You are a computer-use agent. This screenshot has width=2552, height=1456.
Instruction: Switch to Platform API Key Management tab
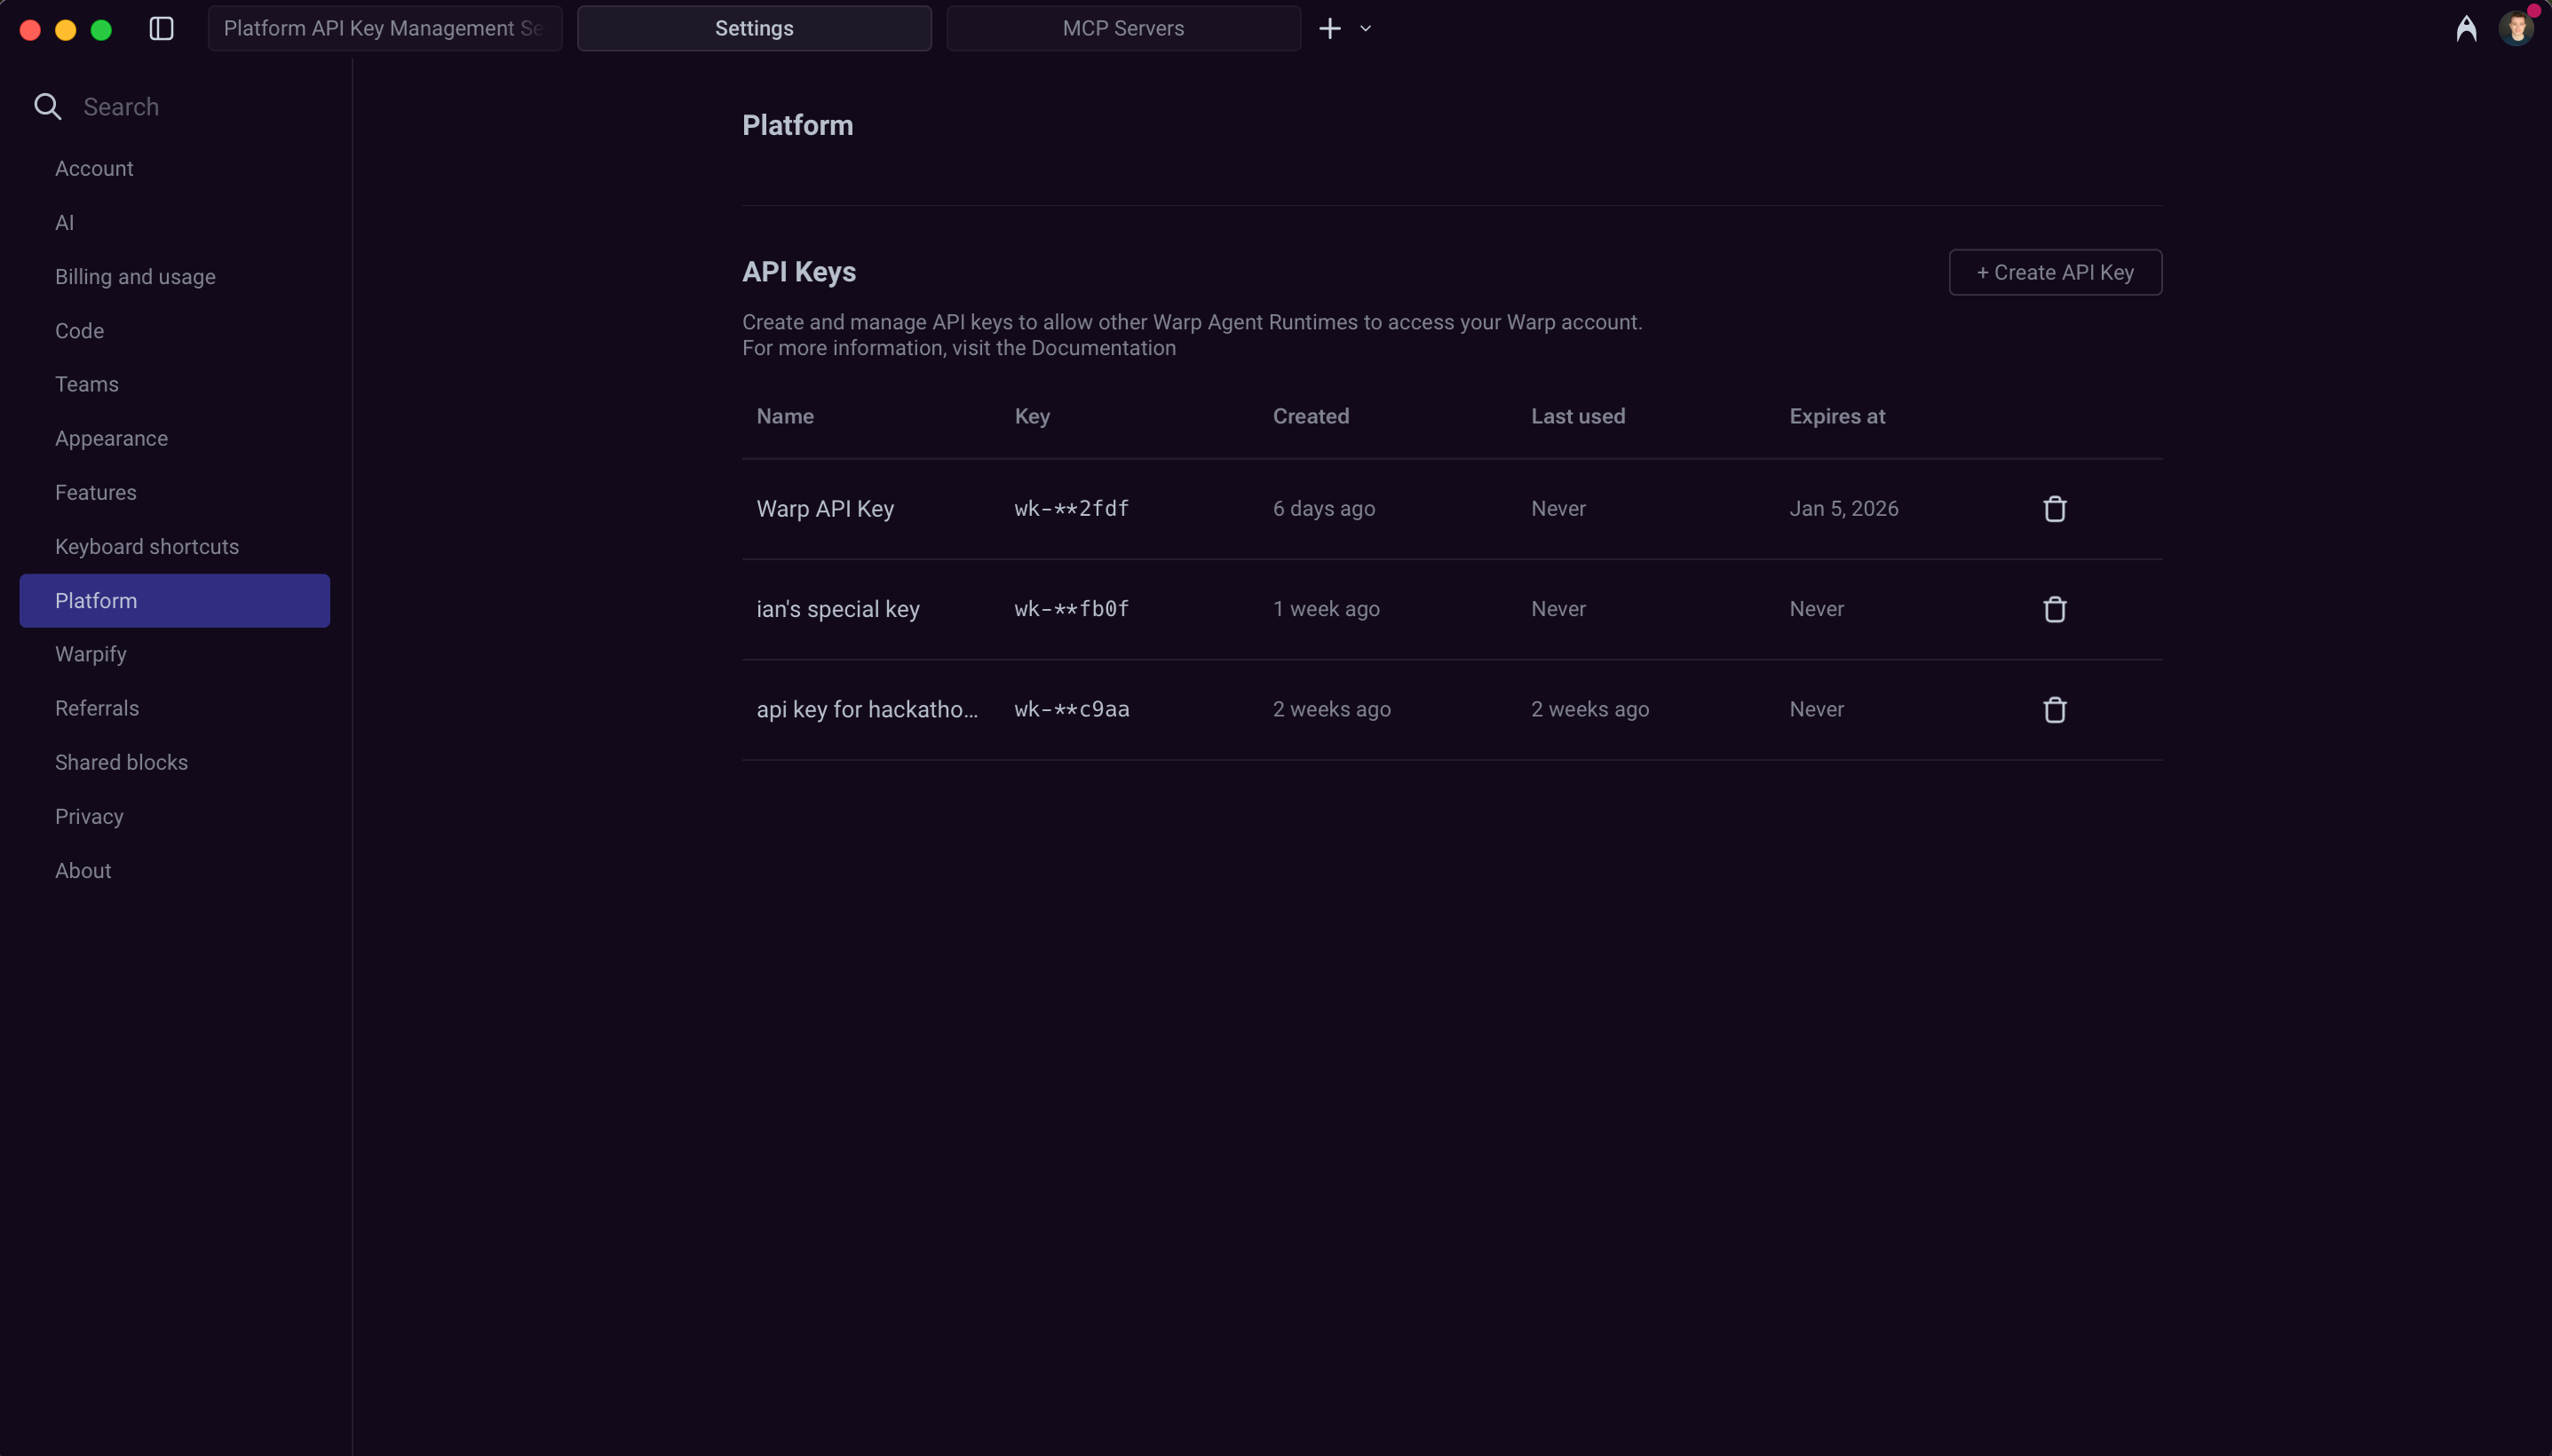pos(384,28)
